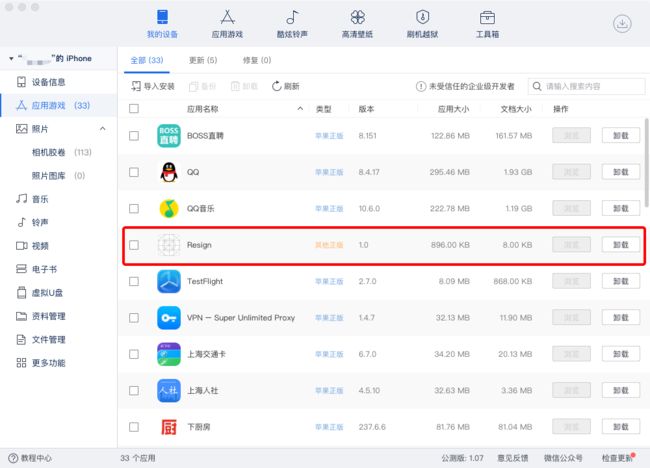Check the 下厨房 row checkbox

(x=134, y=427)
